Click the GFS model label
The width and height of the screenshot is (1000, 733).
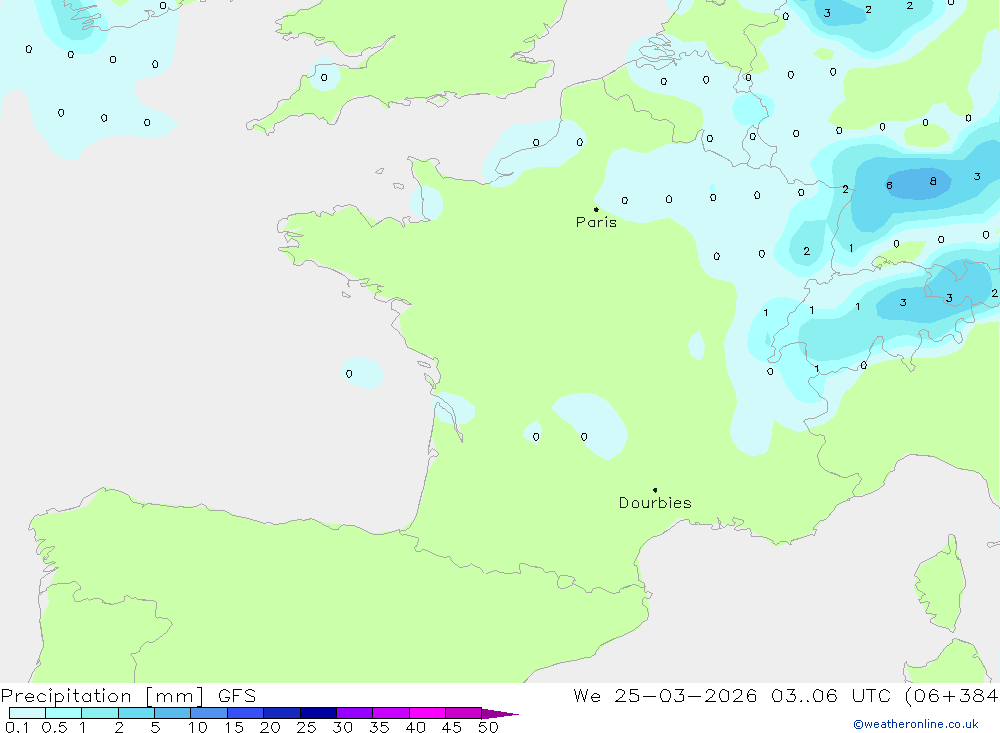[x=237, y=695]
